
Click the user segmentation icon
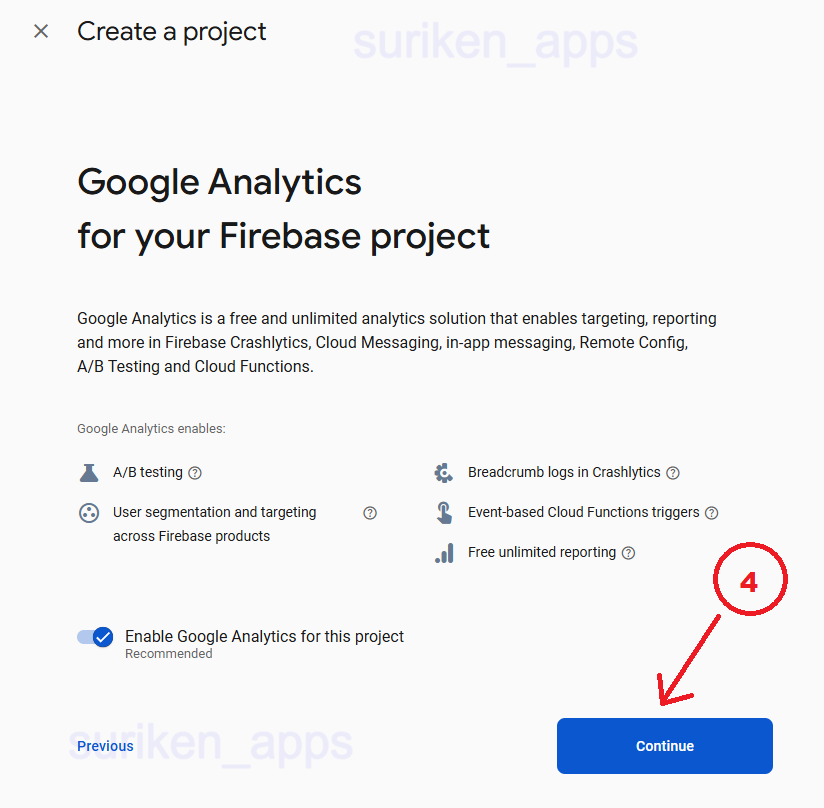89,513
